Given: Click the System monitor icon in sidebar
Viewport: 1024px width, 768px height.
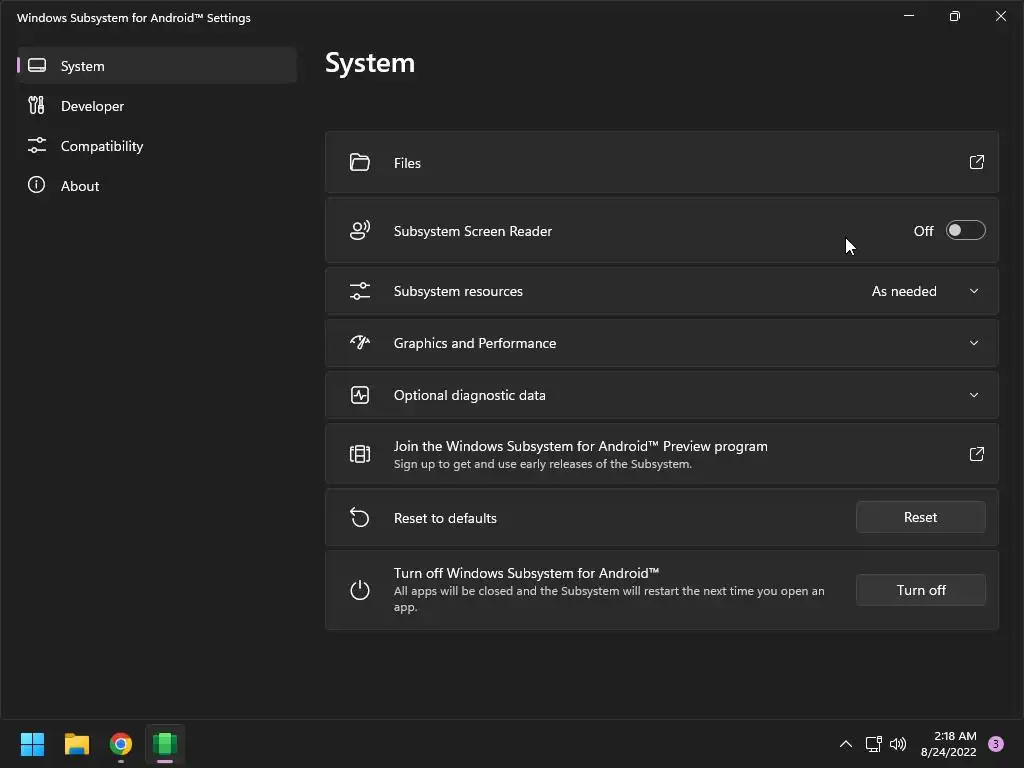Looking at the screenshot, I should point(37,65).
